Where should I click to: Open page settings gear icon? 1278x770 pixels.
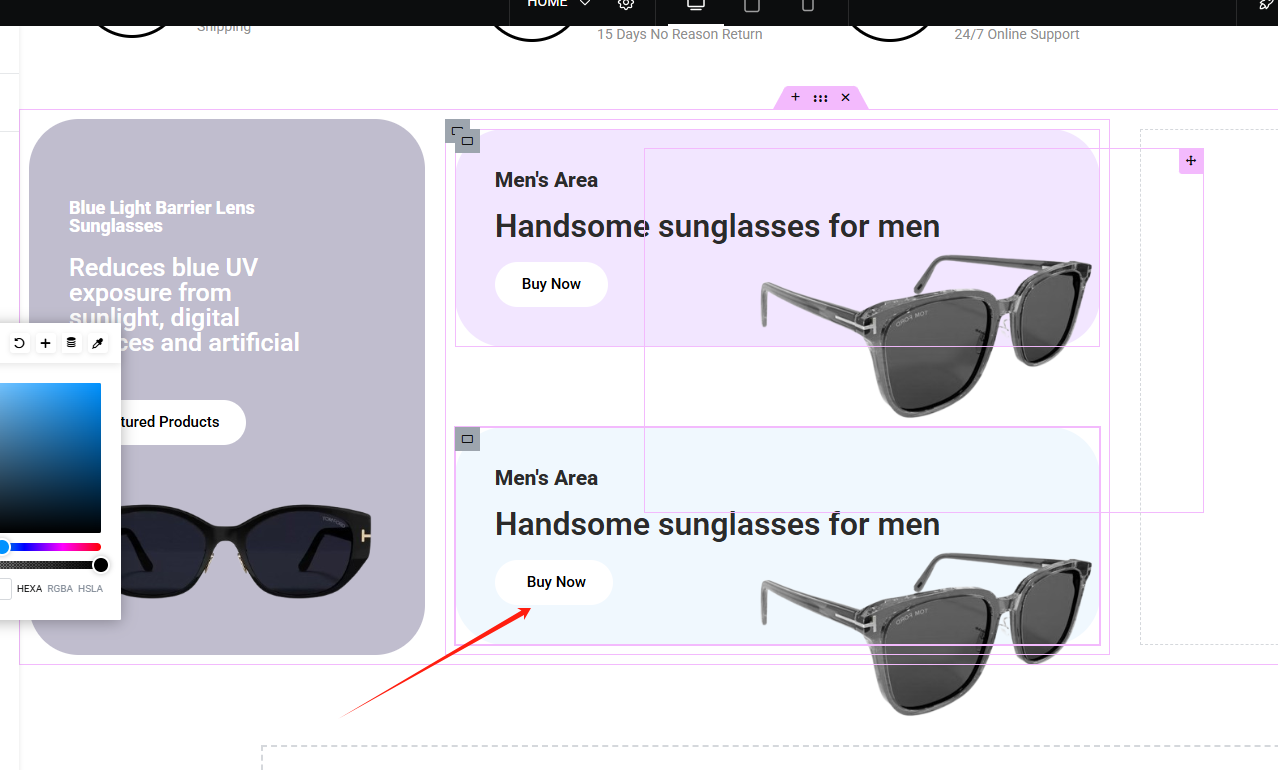[626, 4]
